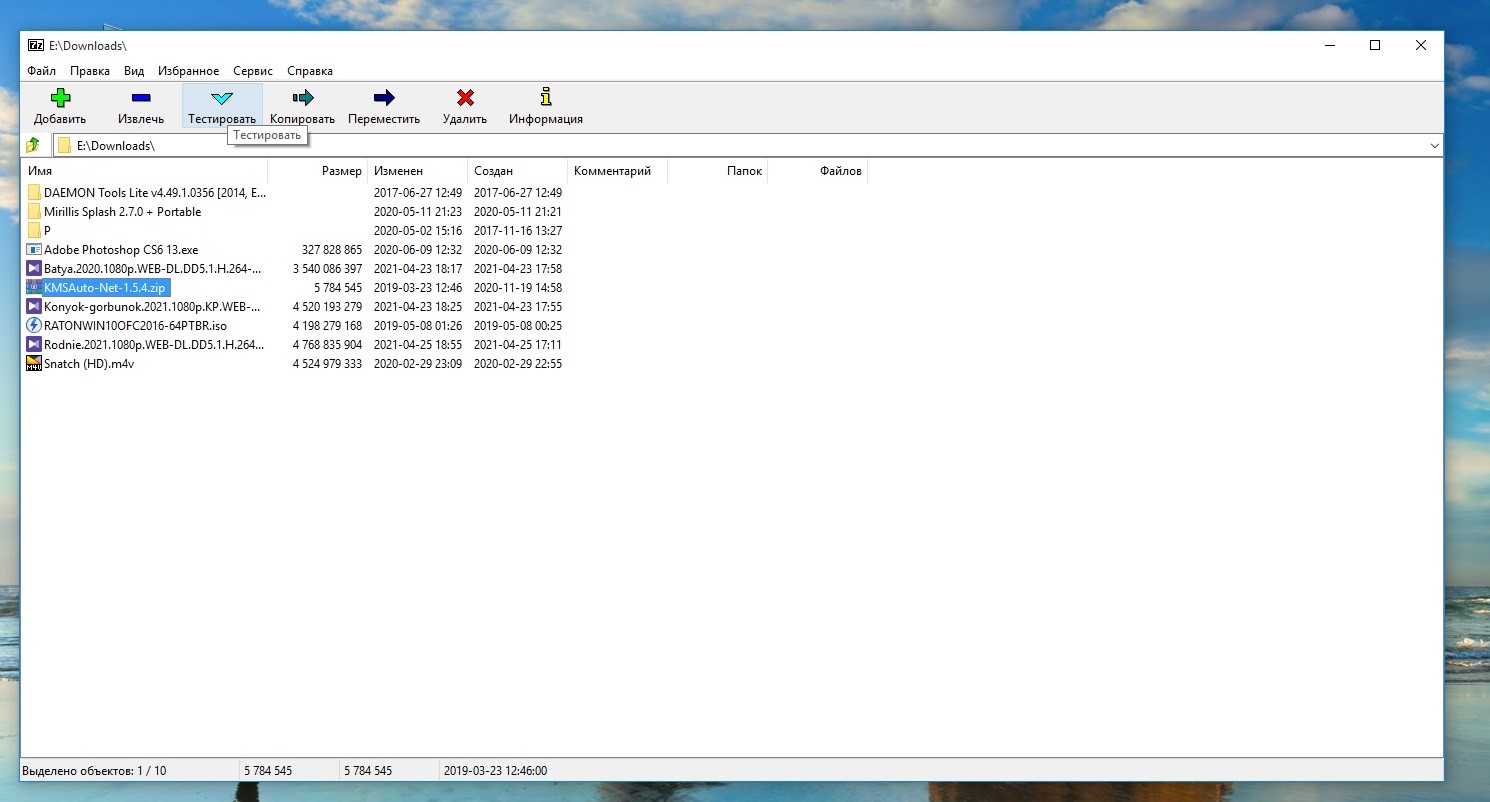This screenshot has width=1490, height=802.
Task: Click the E:\Downloads\ address field
Action: 700,146
